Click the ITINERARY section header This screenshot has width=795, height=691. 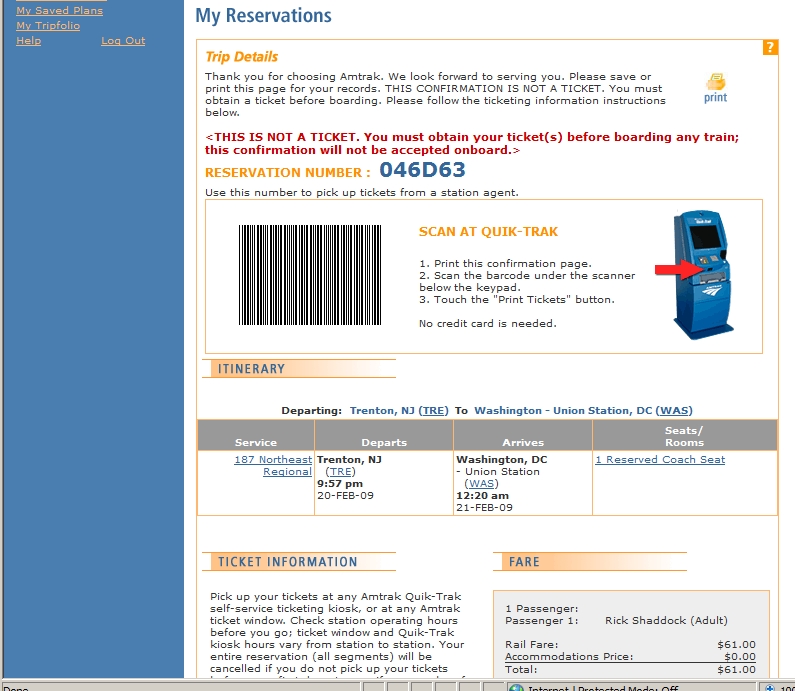tap(299, 369)
